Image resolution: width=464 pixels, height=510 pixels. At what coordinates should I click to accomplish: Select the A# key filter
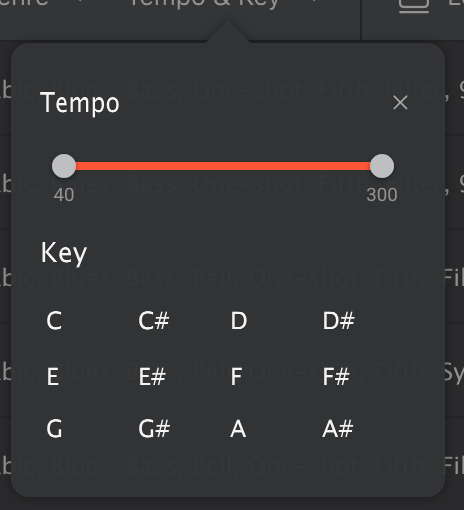tap(337, 429)
